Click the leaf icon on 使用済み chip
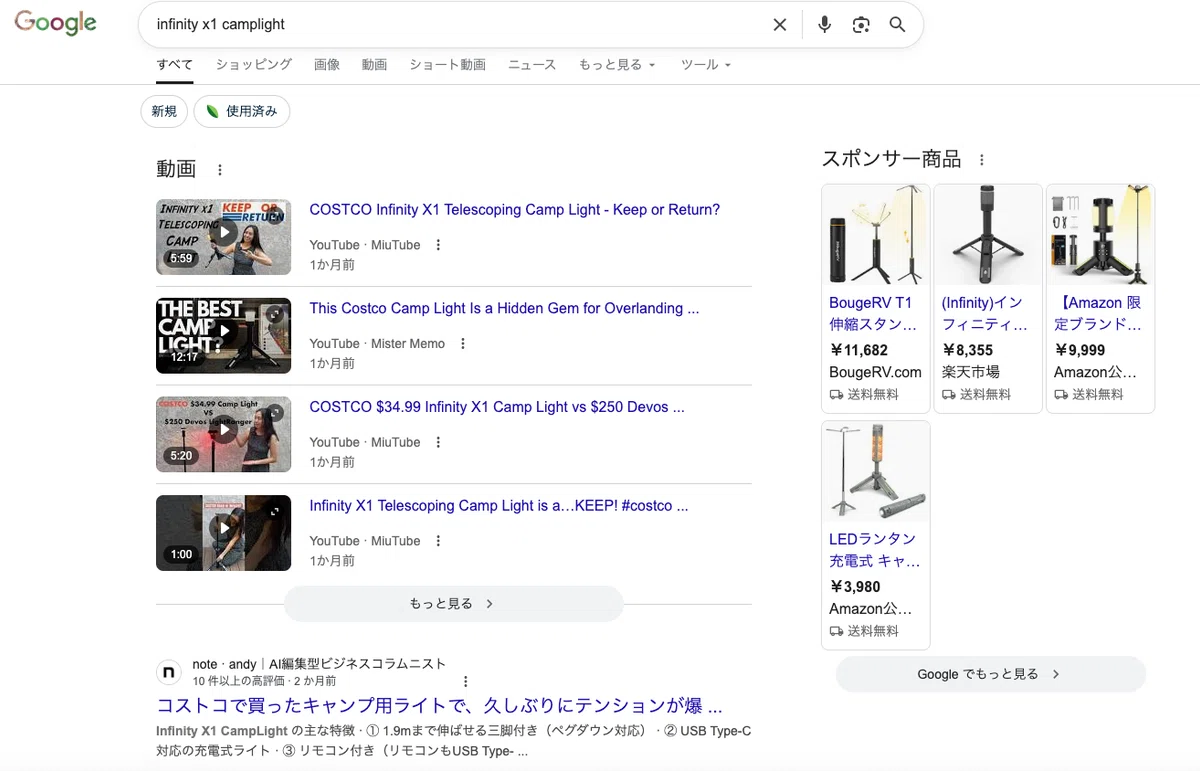Viewport: 1200px width, 771px height. (x=212, y=111)
